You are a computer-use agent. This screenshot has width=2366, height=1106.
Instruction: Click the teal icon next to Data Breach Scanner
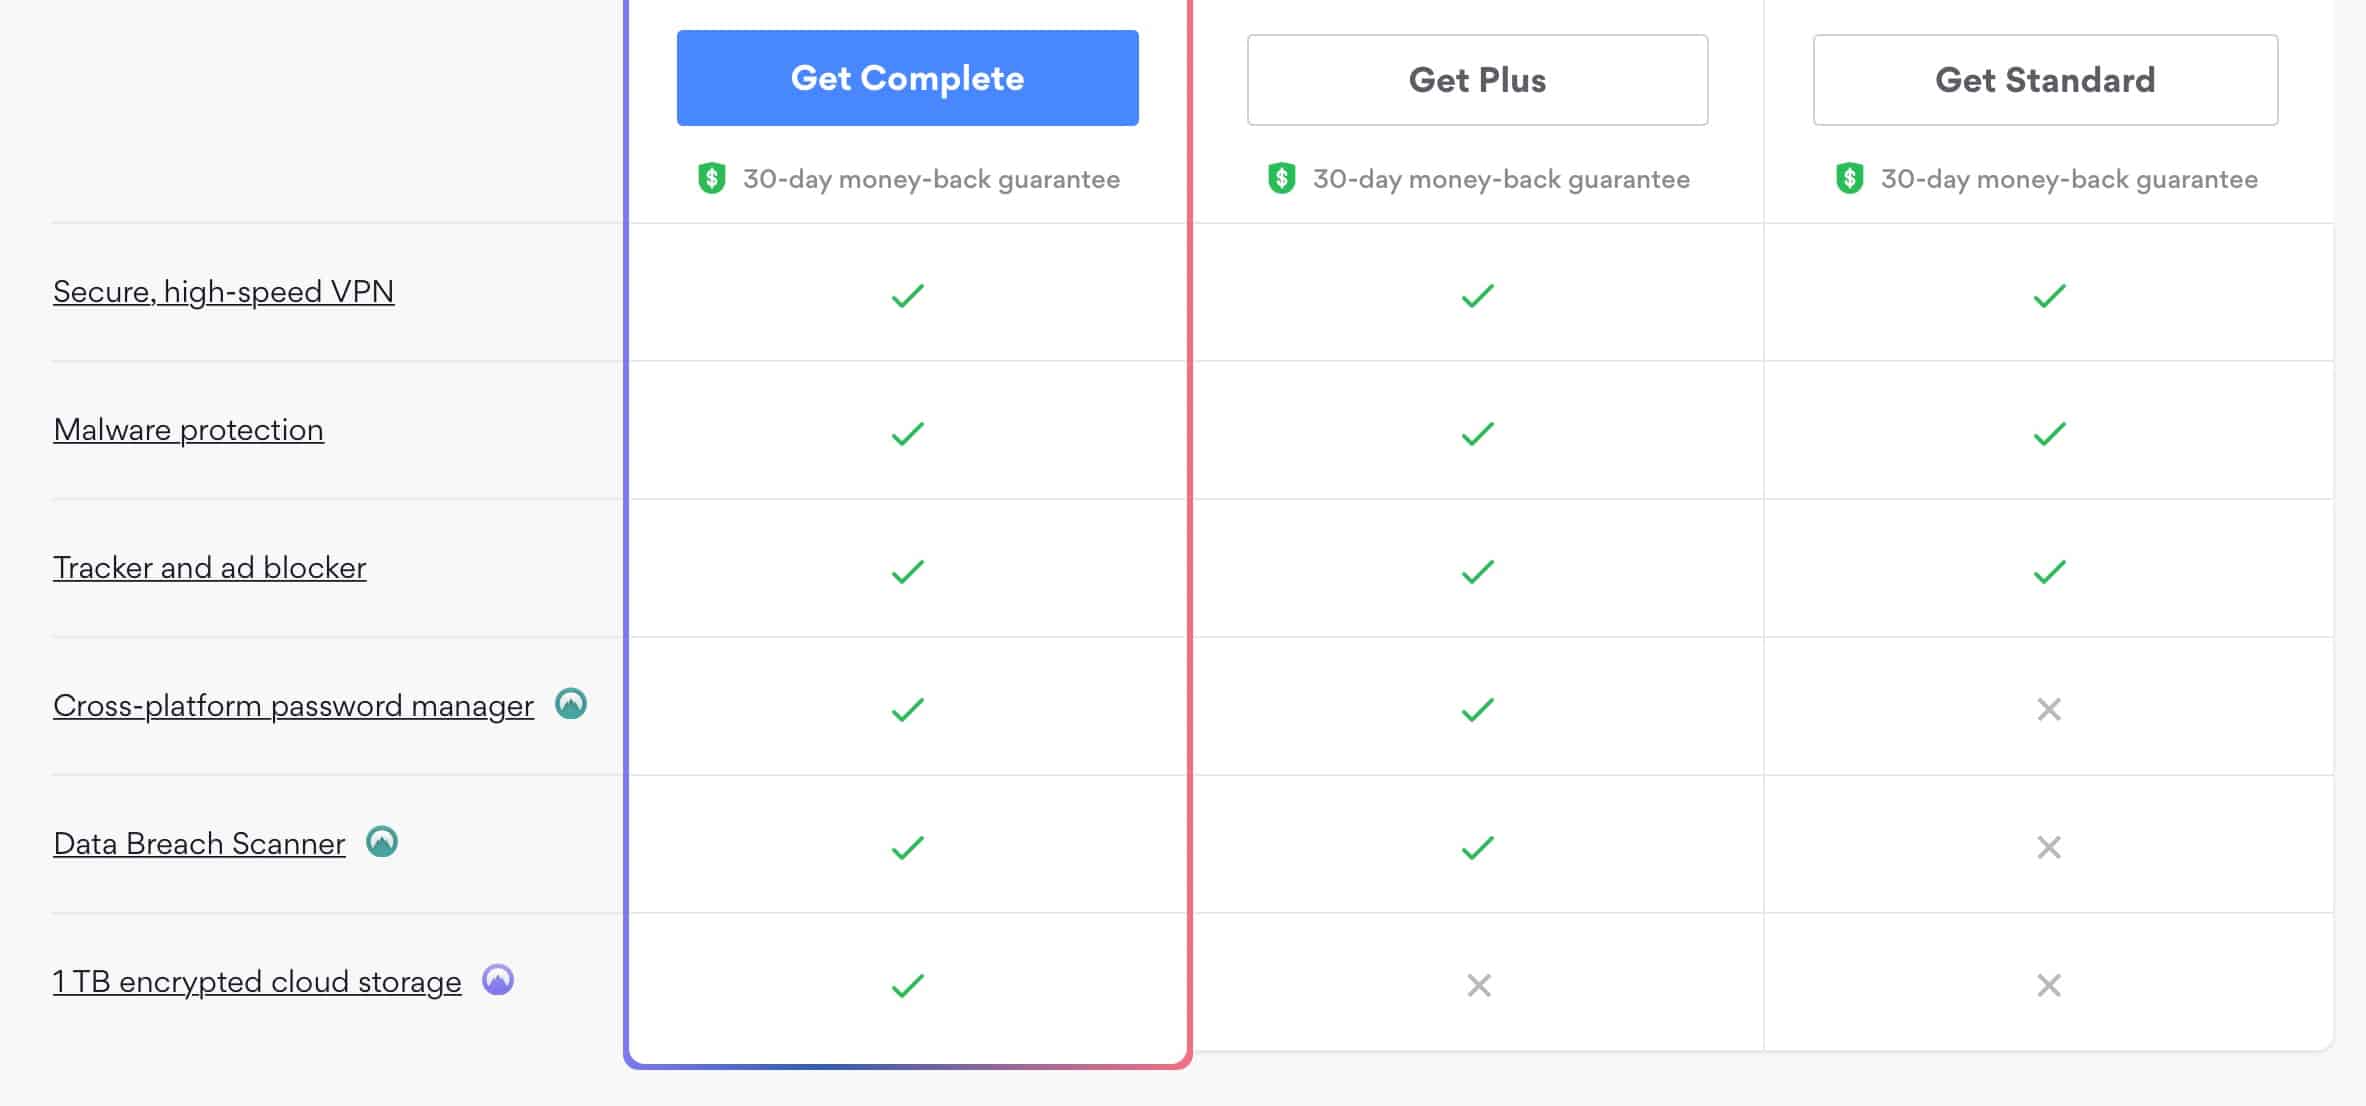[x=382, y=842]
